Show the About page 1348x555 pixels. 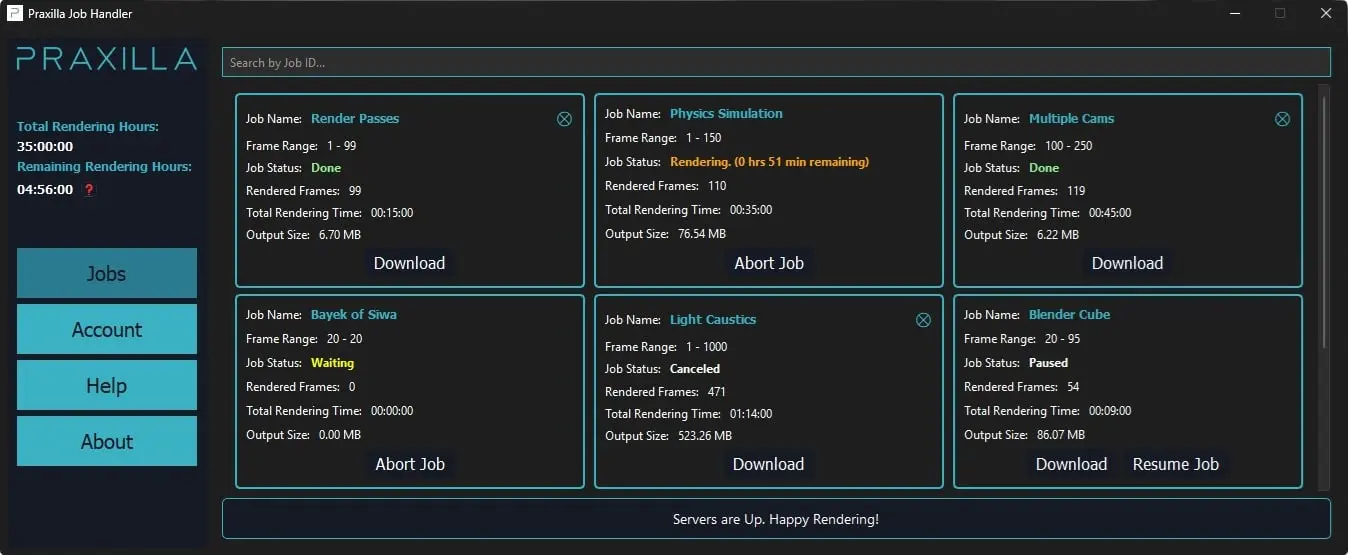pos(107,442)
